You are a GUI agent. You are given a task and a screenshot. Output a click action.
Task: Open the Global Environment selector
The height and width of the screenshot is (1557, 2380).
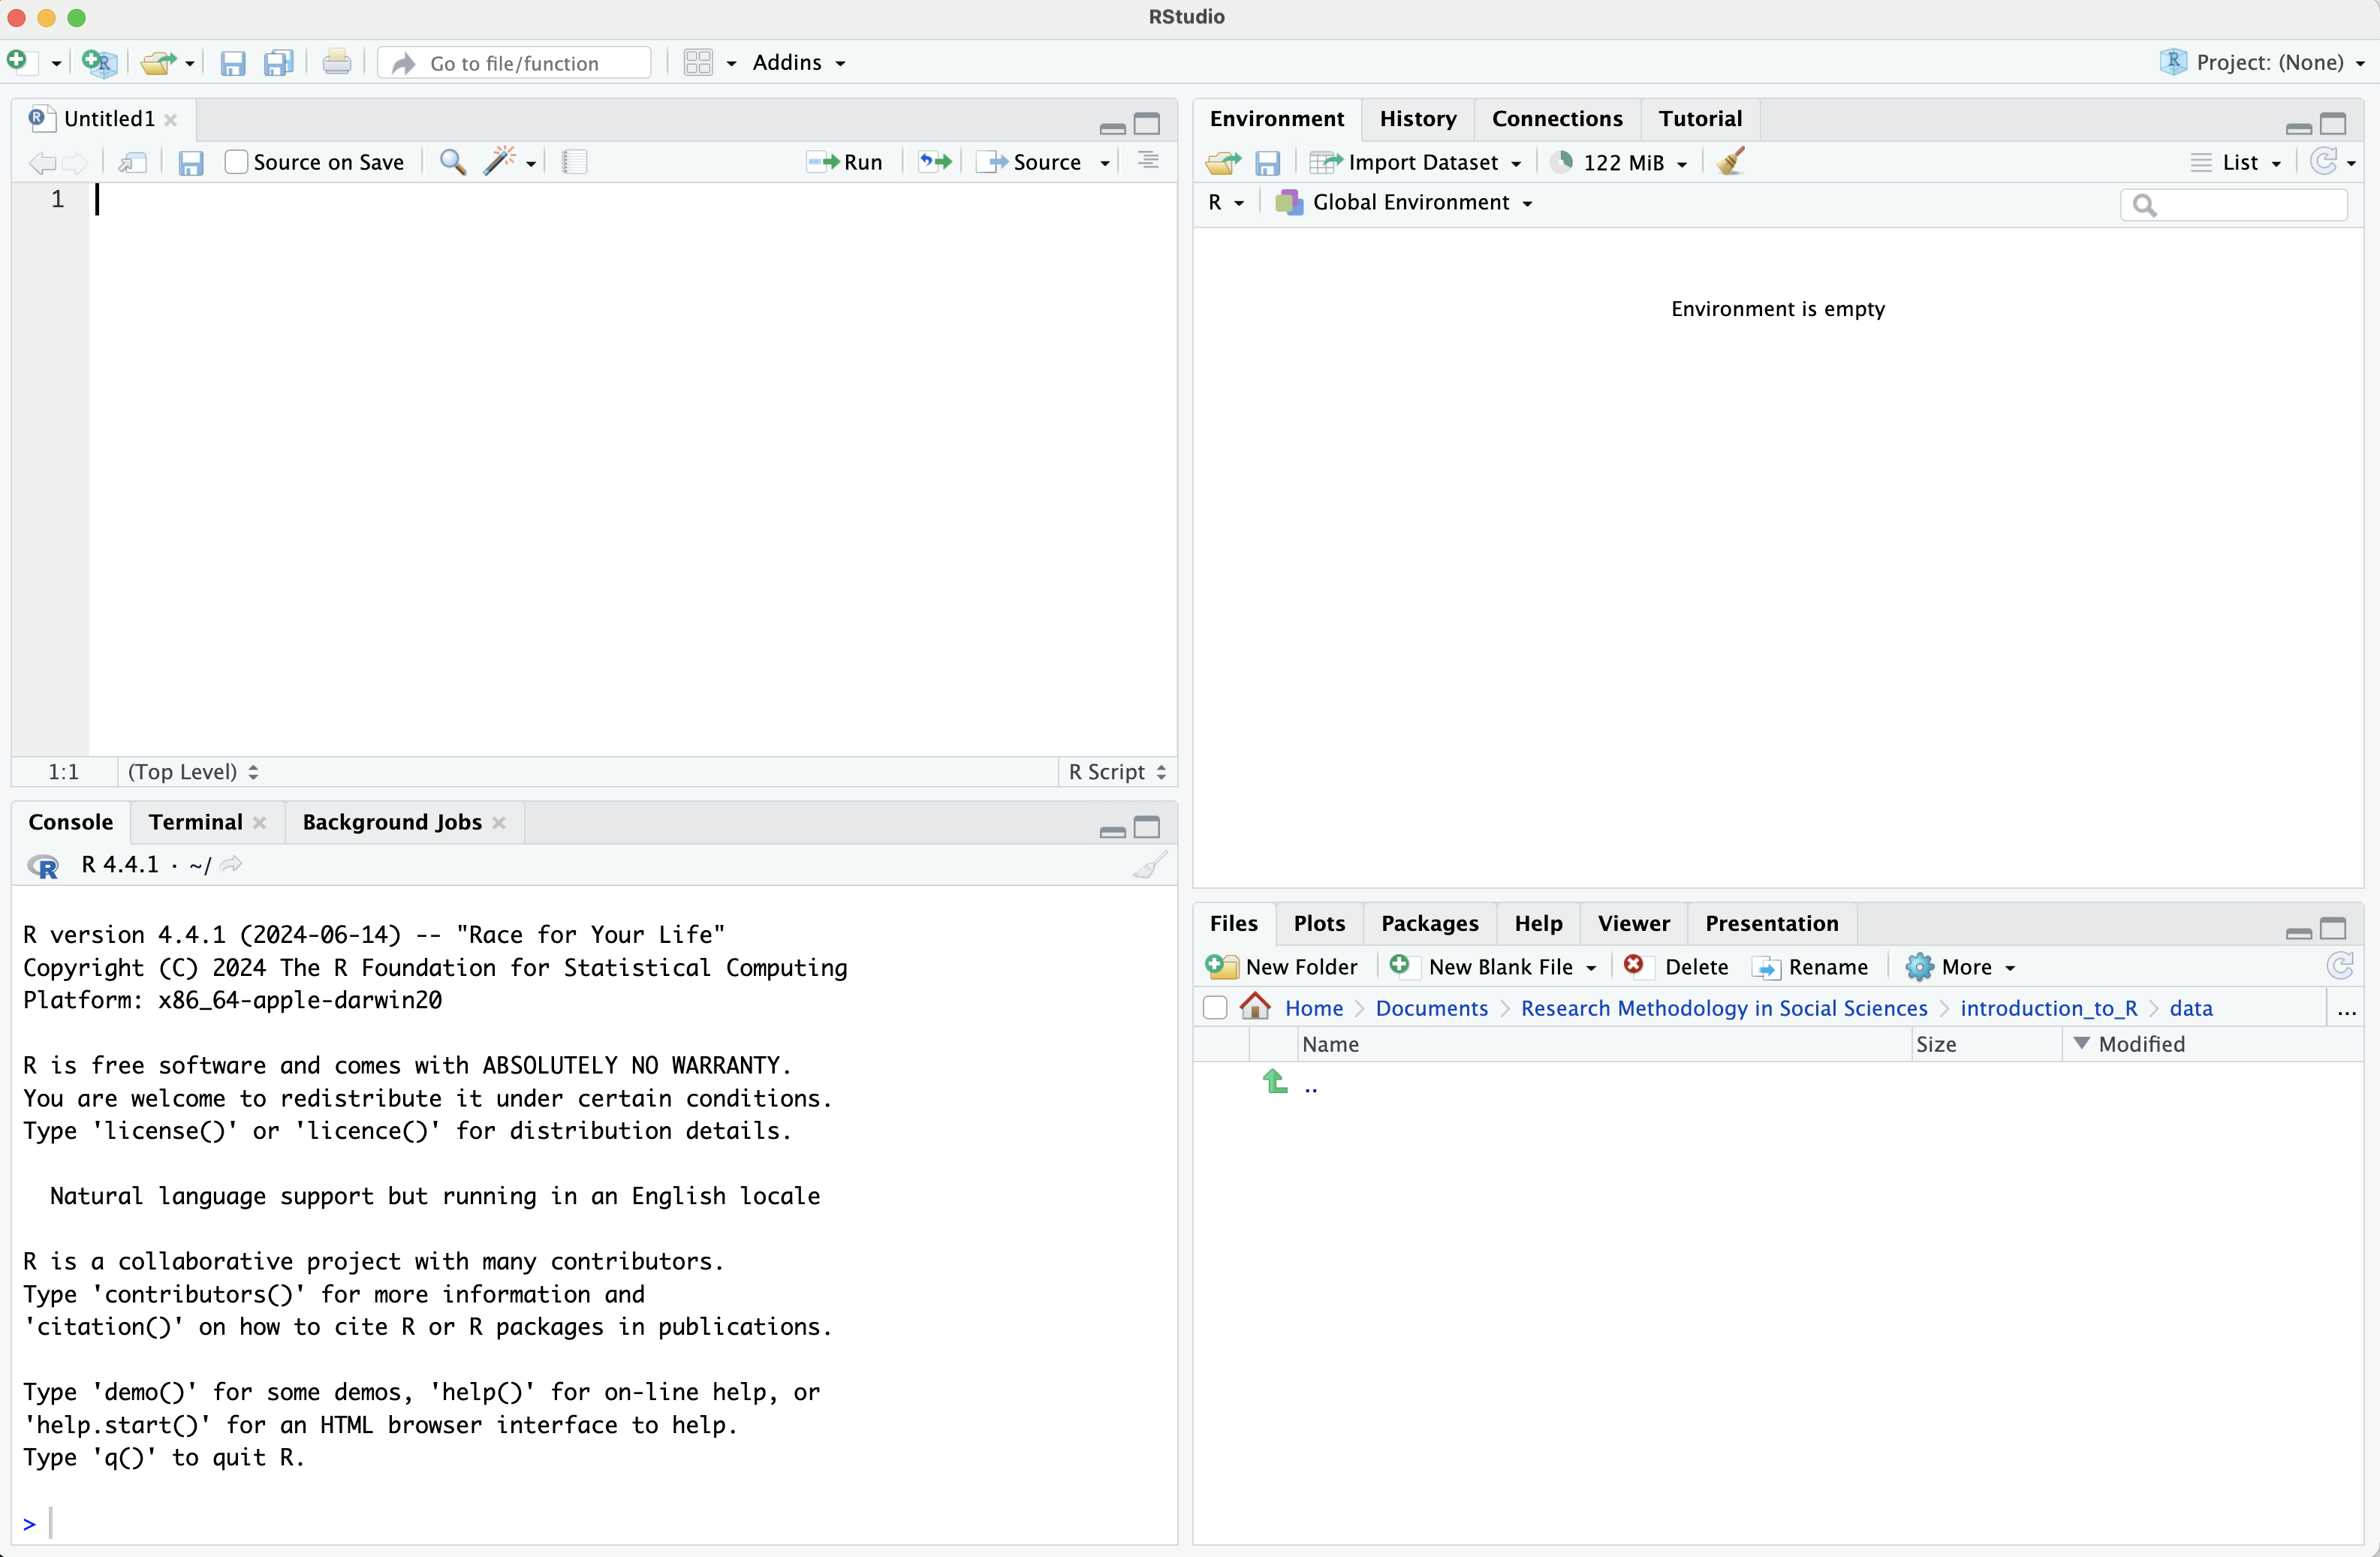1404,202
